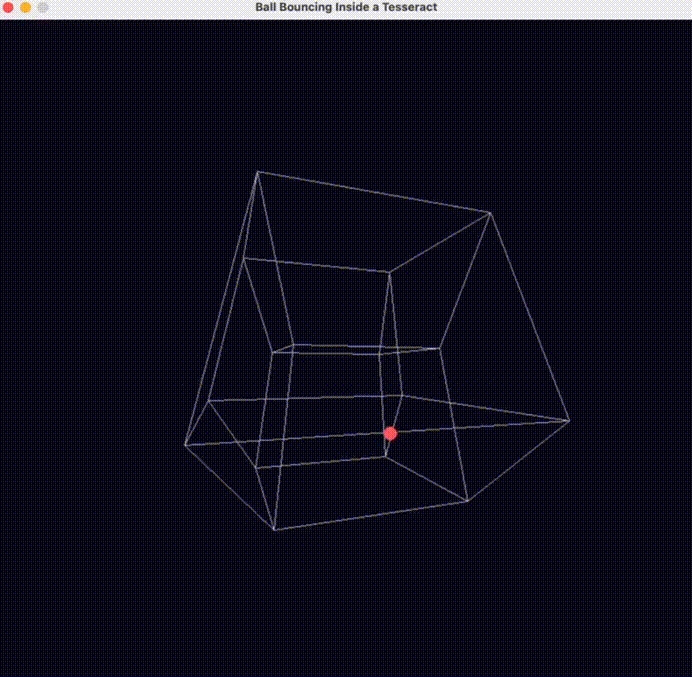The image size is (692, 677).
Task: Minimize the window using yellow button
Action: pos(26,7)
